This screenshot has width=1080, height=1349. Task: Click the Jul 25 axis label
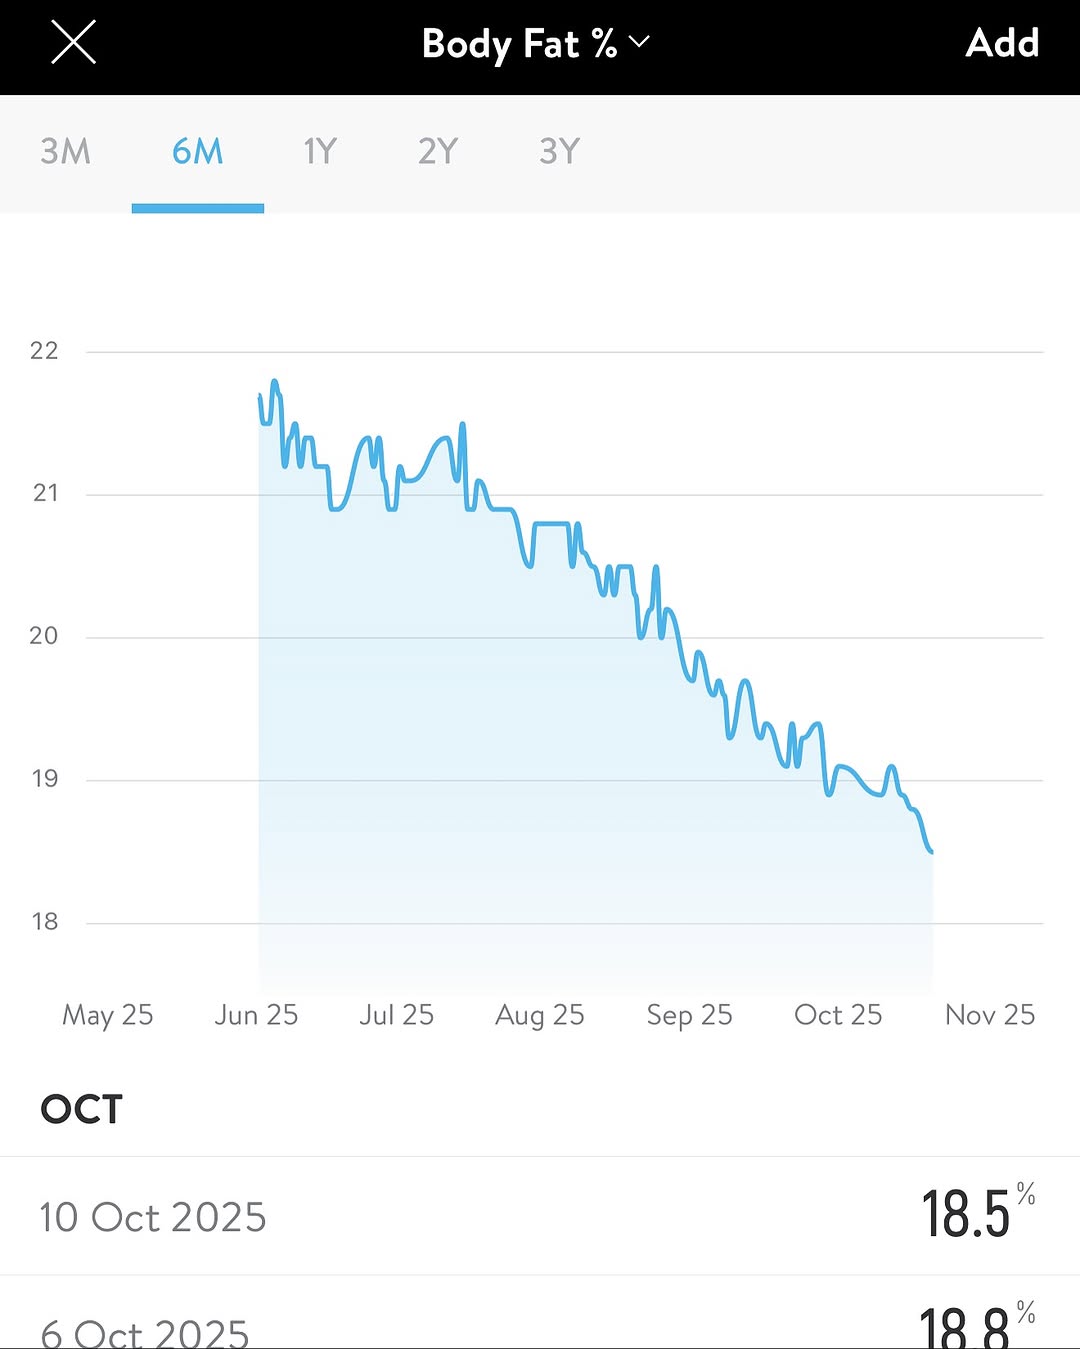pos(396,1015)
